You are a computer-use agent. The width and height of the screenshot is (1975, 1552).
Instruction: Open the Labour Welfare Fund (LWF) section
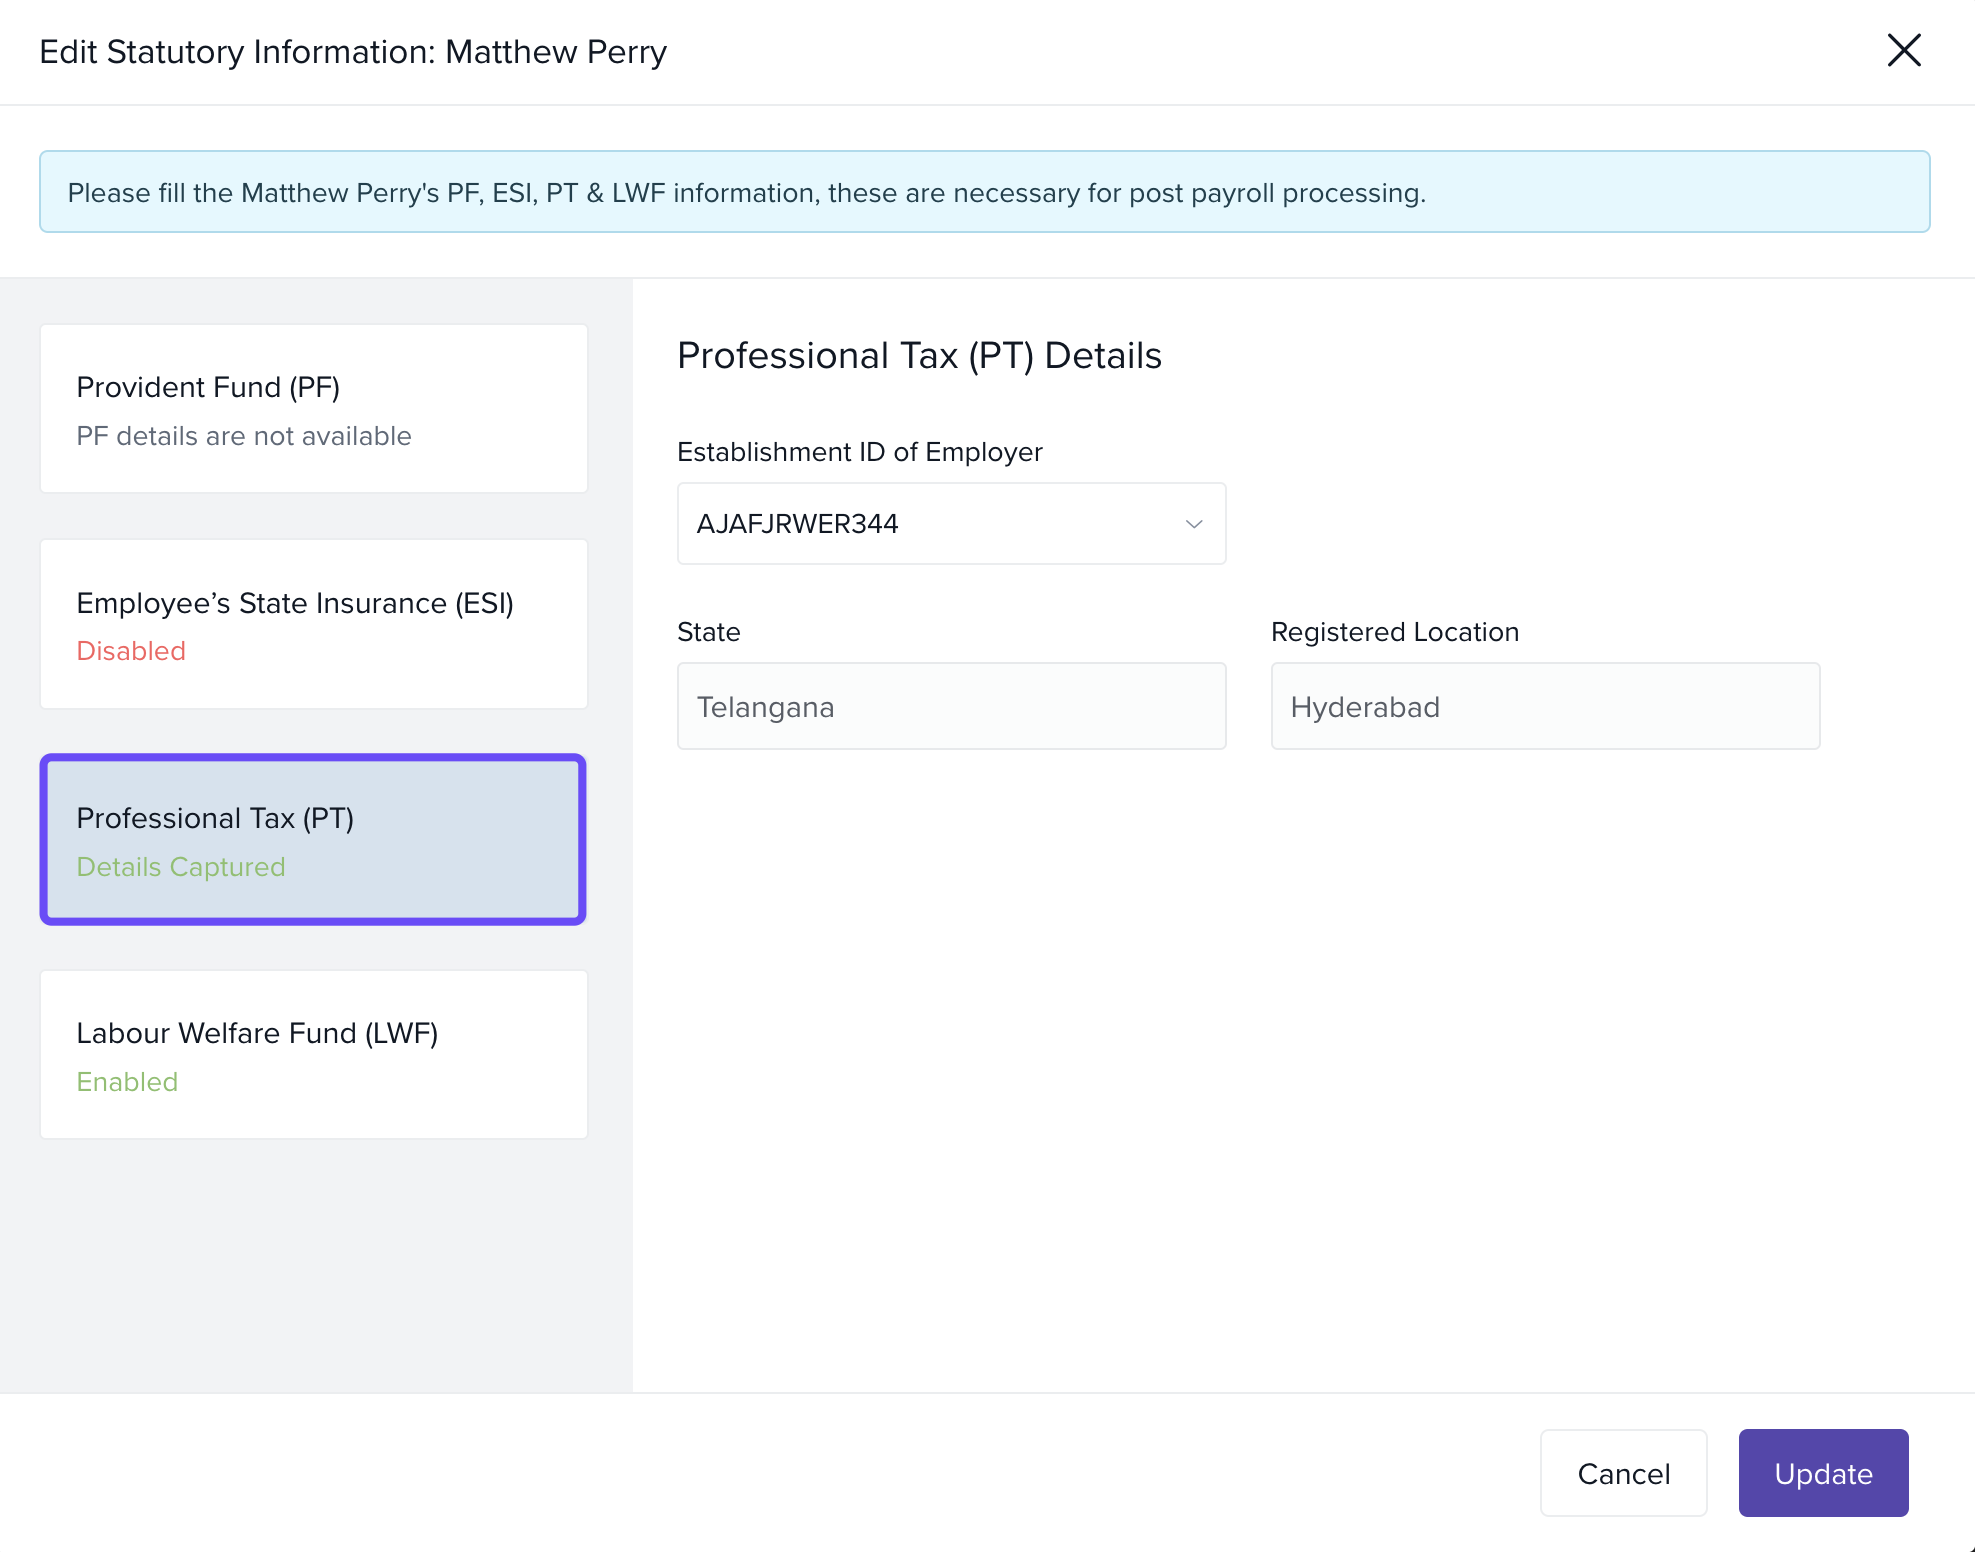coord(313,1054)
